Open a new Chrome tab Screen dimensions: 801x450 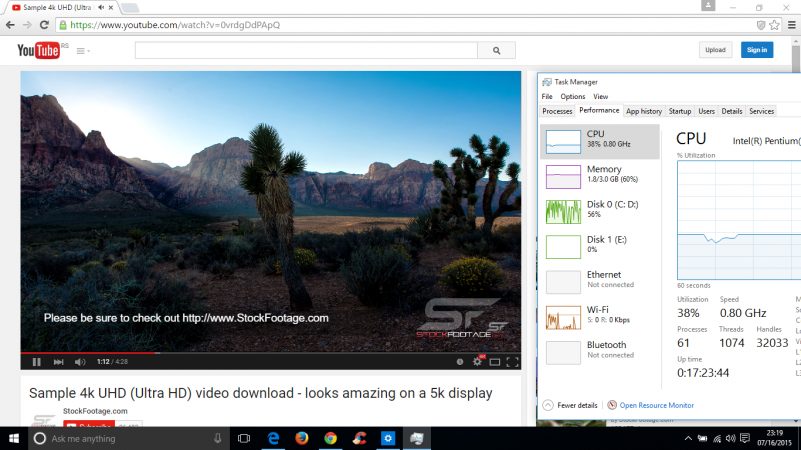coord(130,8)
